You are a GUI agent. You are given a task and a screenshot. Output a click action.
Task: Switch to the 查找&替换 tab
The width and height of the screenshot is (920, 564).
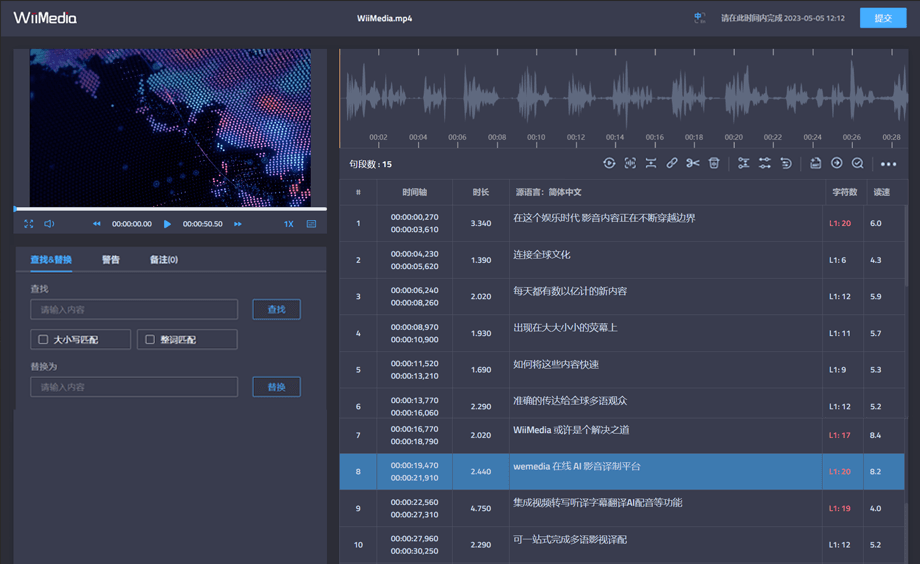(51, 259)
